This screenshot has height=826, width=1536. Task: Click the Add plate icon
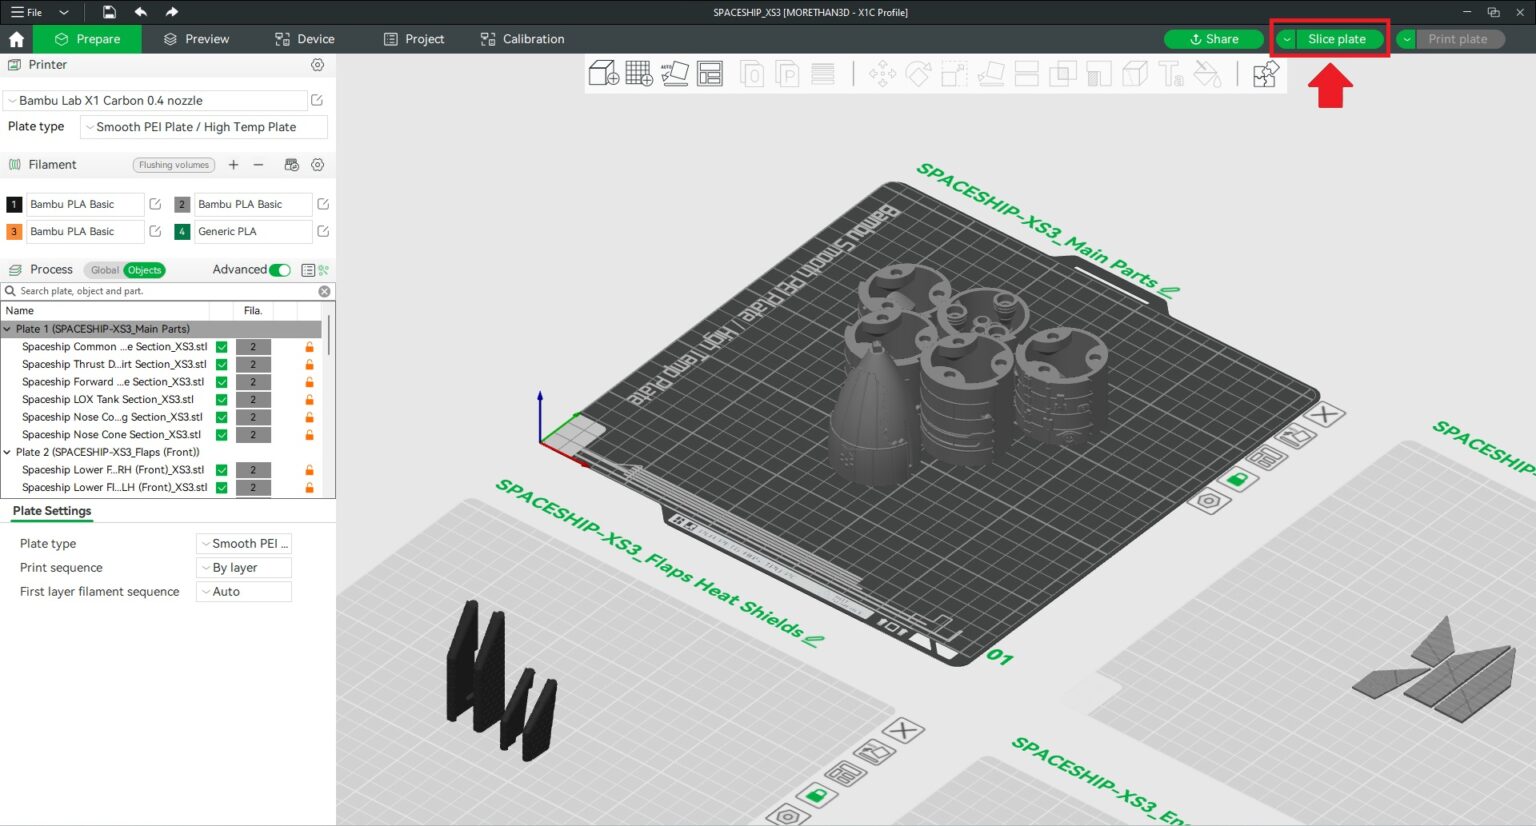638,73
